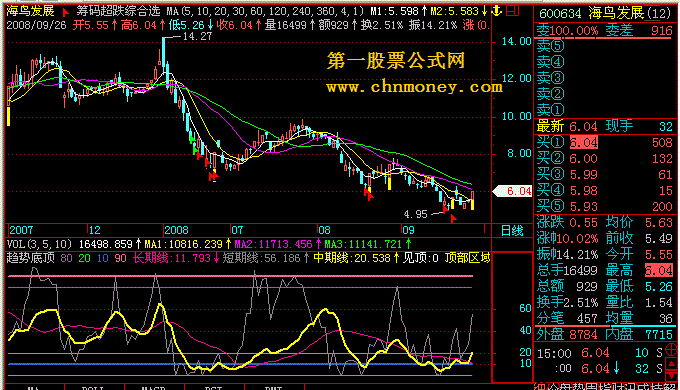
Task: Click the 顶部区域 label
Action: pos(468,258)
